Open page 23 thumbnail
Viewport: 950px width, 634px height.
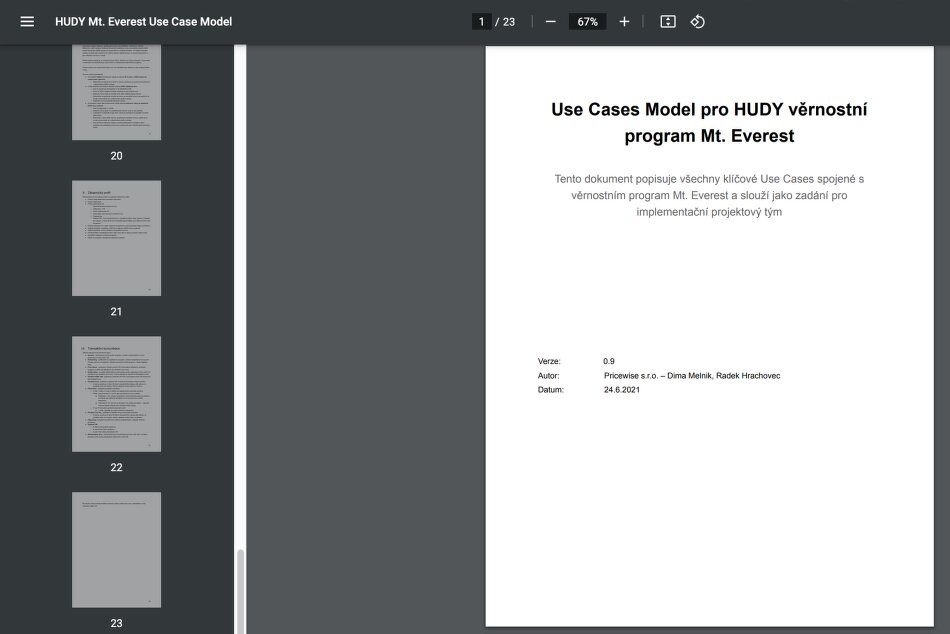116,550
